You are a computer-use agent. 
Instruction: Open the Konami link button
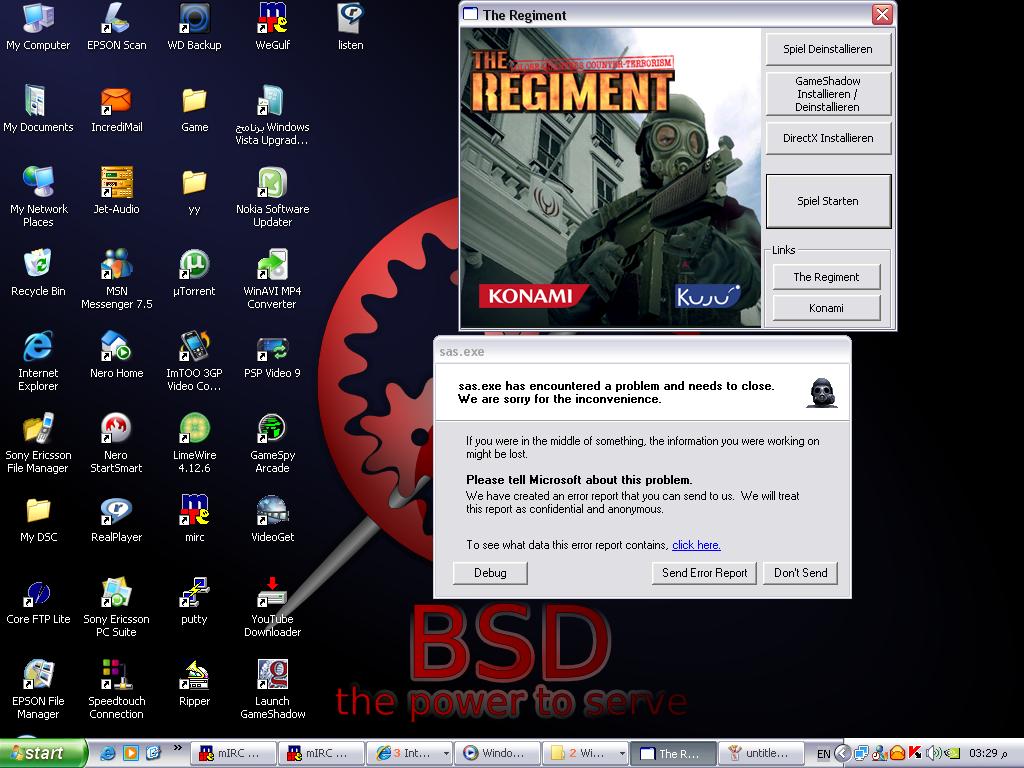826,308
